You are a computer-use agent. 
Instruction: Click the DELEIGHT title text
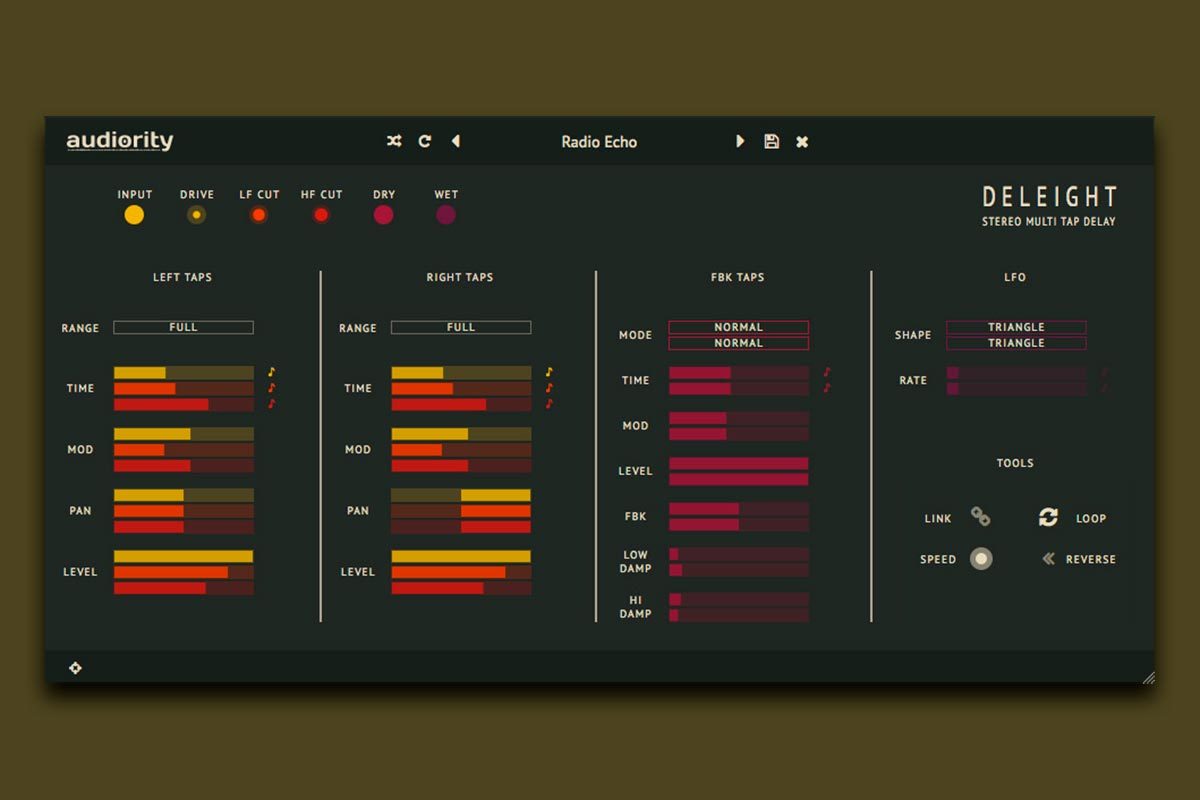[x=1049, y=196]
